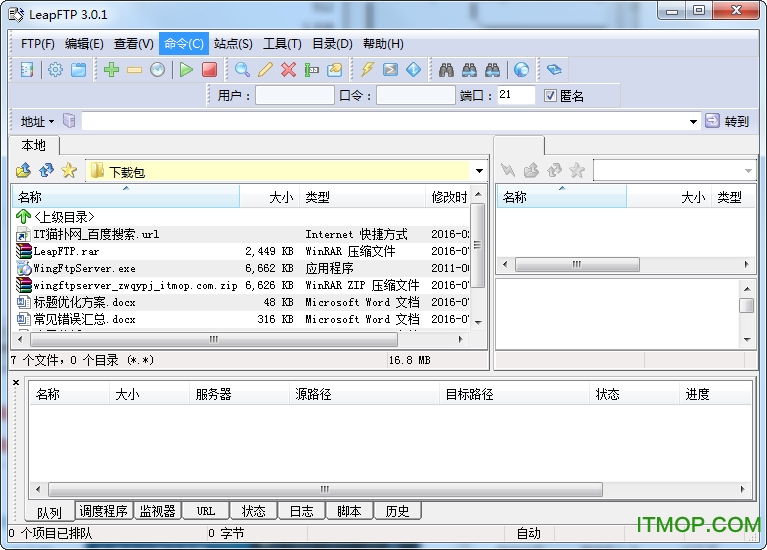Click the yellow pencil edit icon
Viewport: 767px width, 550px height.
point(265,69)
